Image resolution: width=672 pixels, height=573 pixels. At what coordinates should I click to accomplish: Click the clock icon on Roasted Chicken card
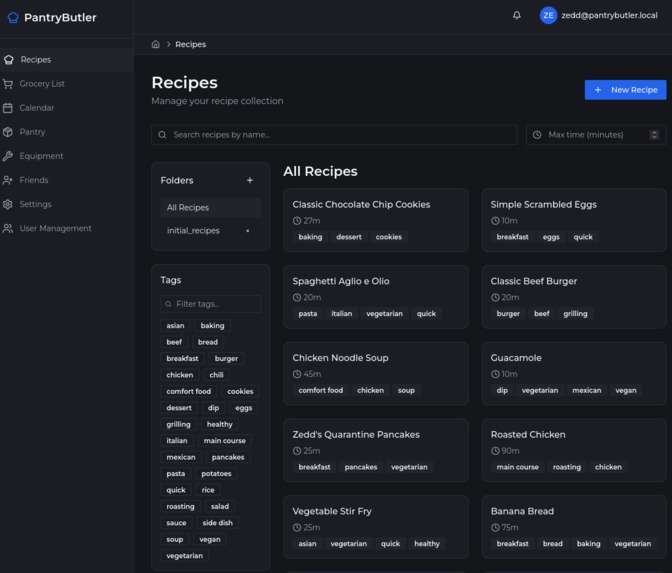[x=495, y=451]
